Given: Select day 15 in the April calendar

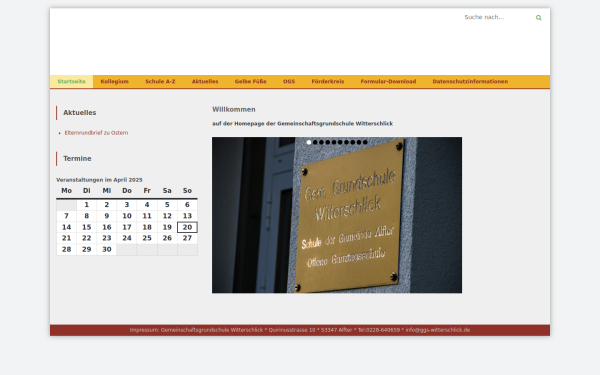Looking at the screenshot, I should tap(87, 227).
